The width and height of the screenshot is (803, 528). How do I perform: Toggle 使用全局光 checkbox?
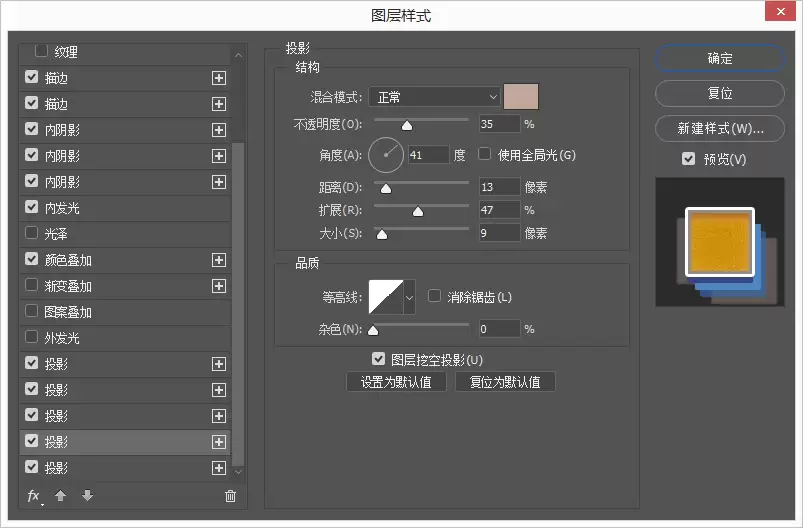point(484,154)
